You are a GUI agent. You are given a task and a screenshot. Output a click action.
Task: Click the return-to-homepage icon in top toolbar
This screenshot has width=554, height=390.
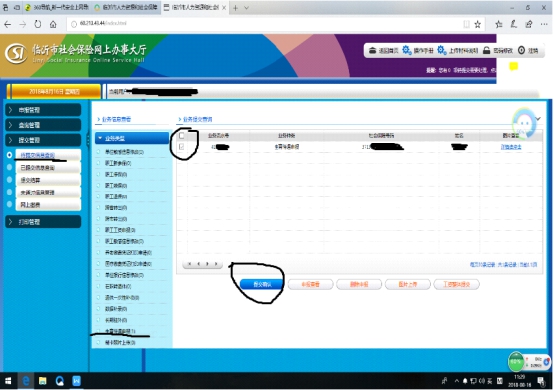pos(372,51)
